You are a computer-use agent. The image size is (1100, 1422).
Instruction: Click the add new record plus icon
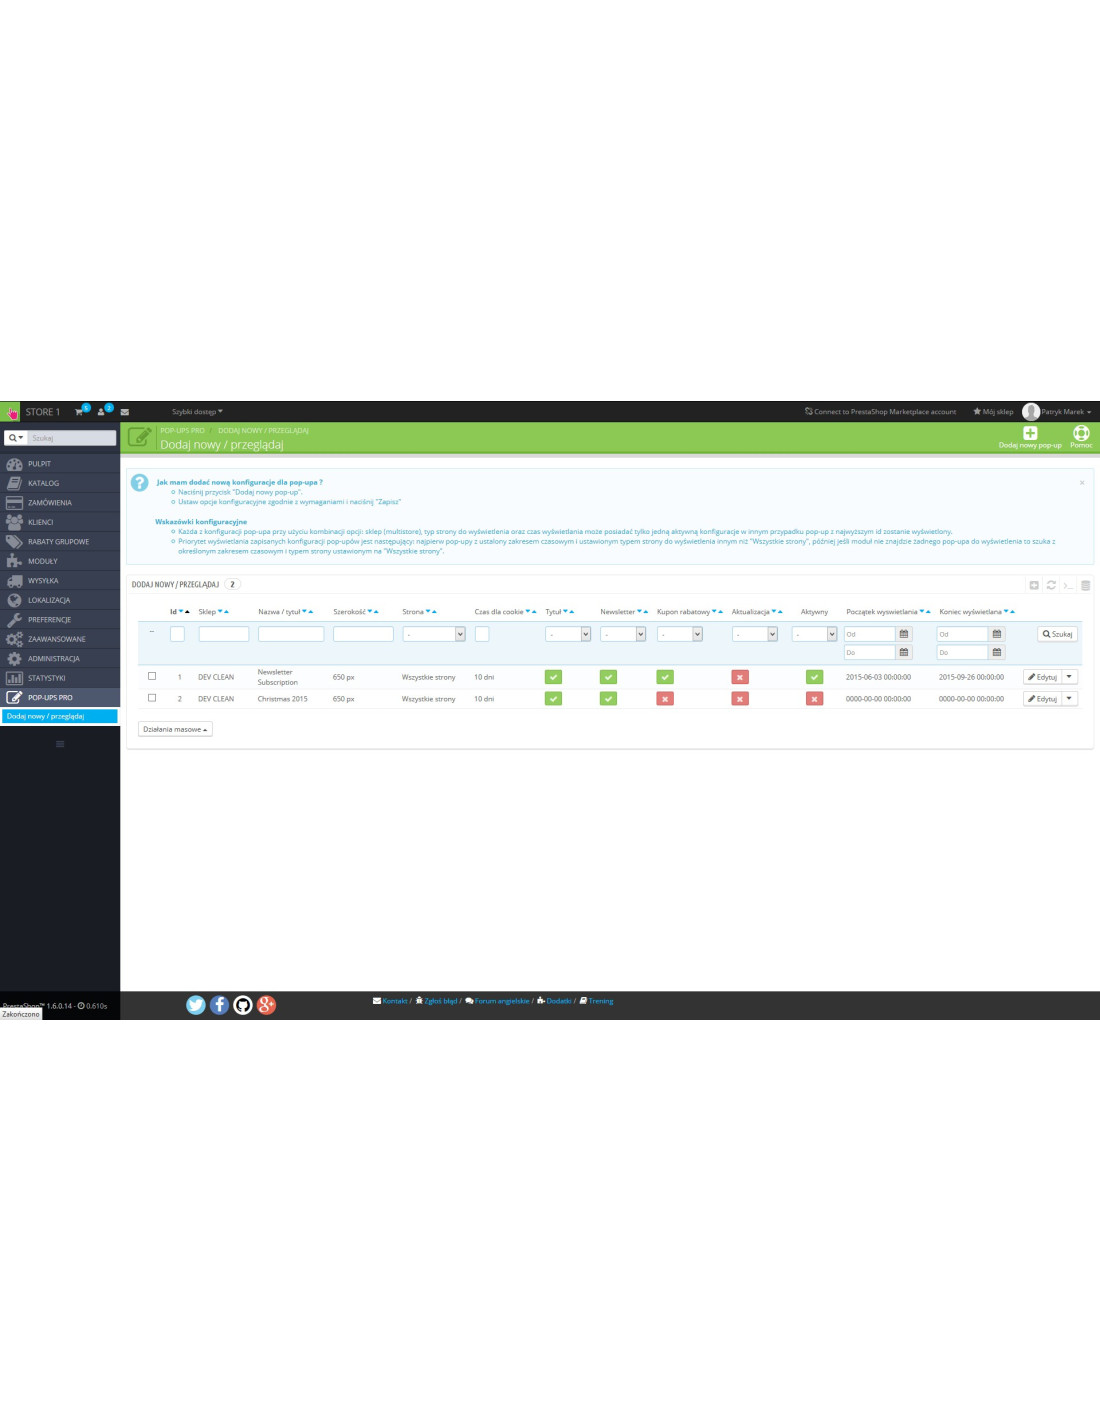pyautogui.click(x=1034, y=585)
